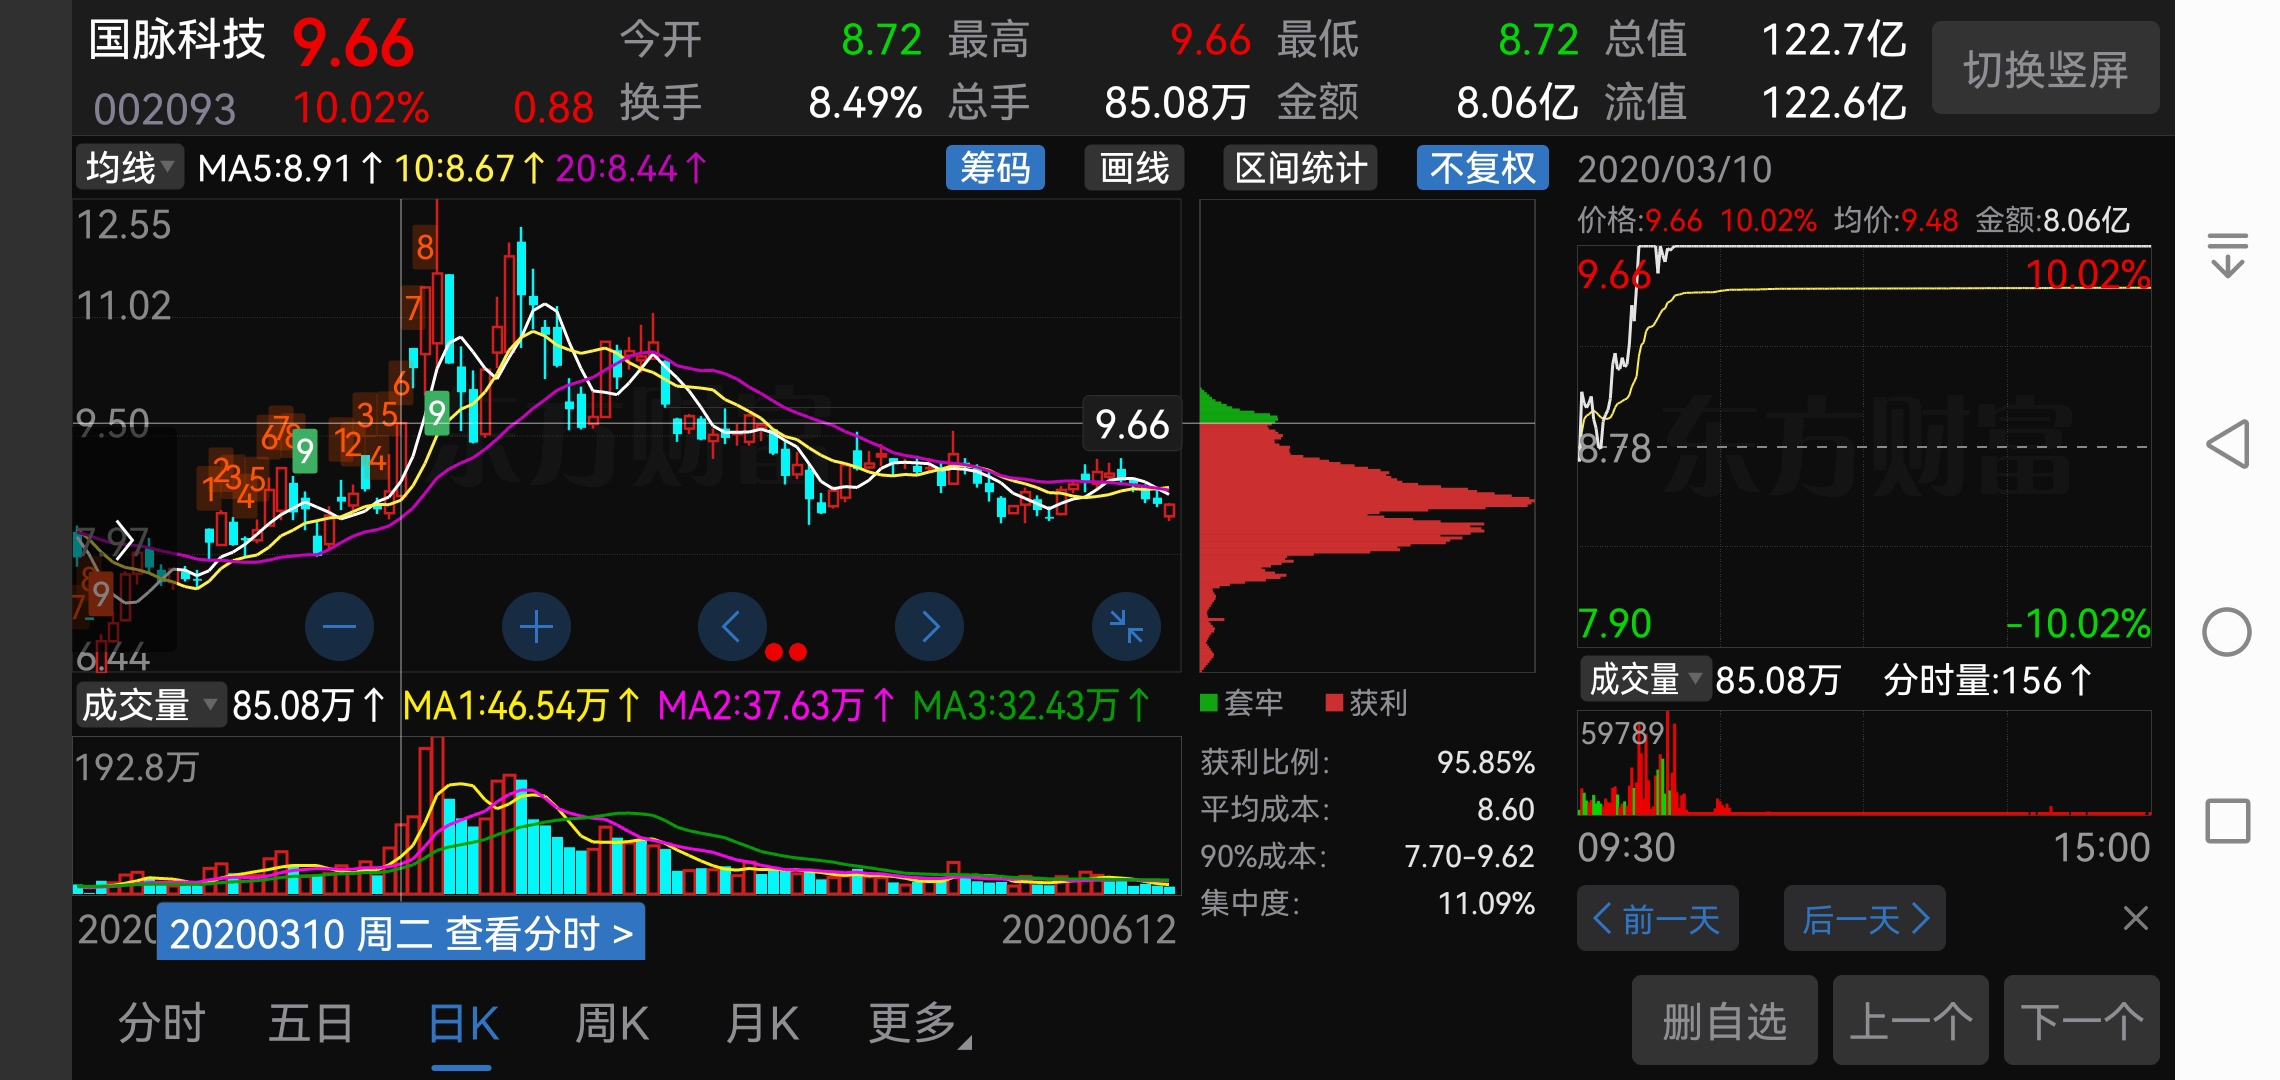2280x1080 pixels.
Task: Zoom in the K-line chart with plus icon
Action: coord(536,627)
